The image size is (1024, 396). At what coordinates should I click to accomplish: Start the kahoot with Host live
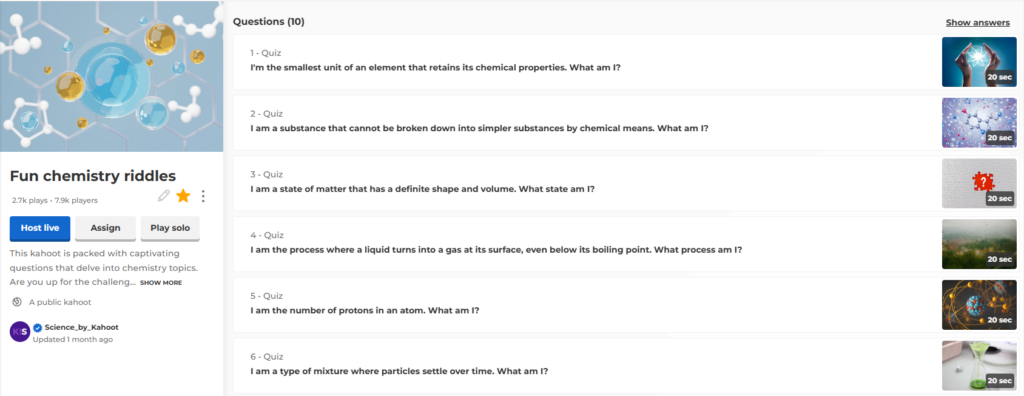coord(40,228)
